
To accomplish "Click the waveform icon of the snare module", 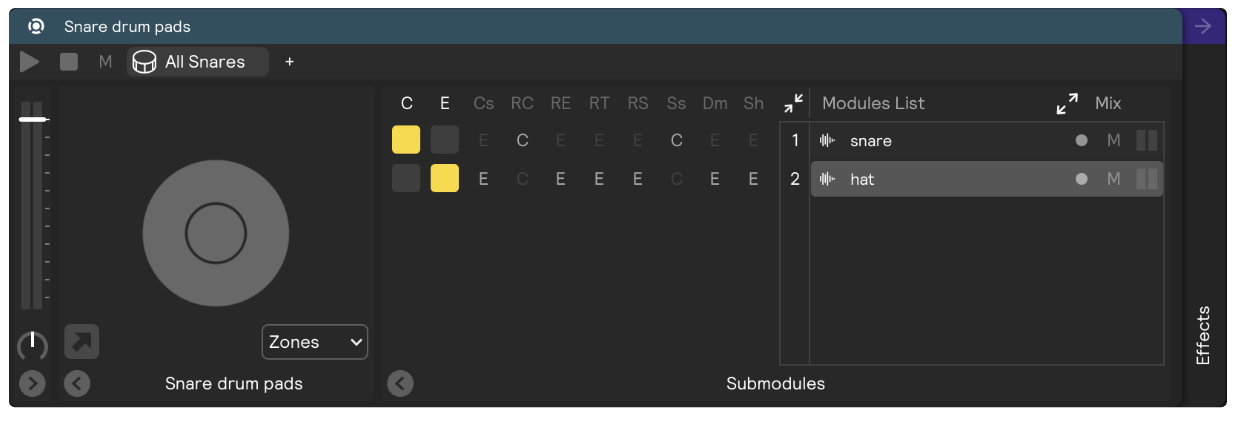I will pyautogui.click(x=827, y=141).
